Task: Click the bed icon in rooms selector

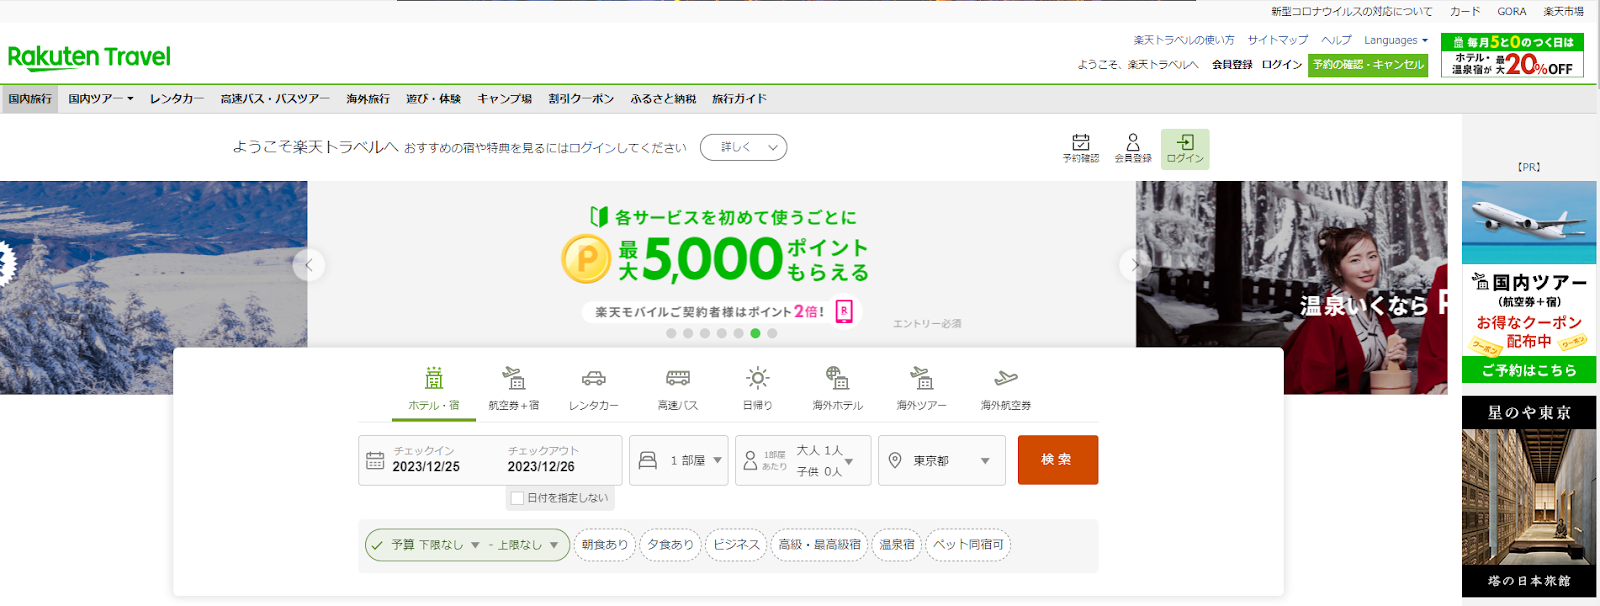Action: pyautogui.click(x=648, y=460)
